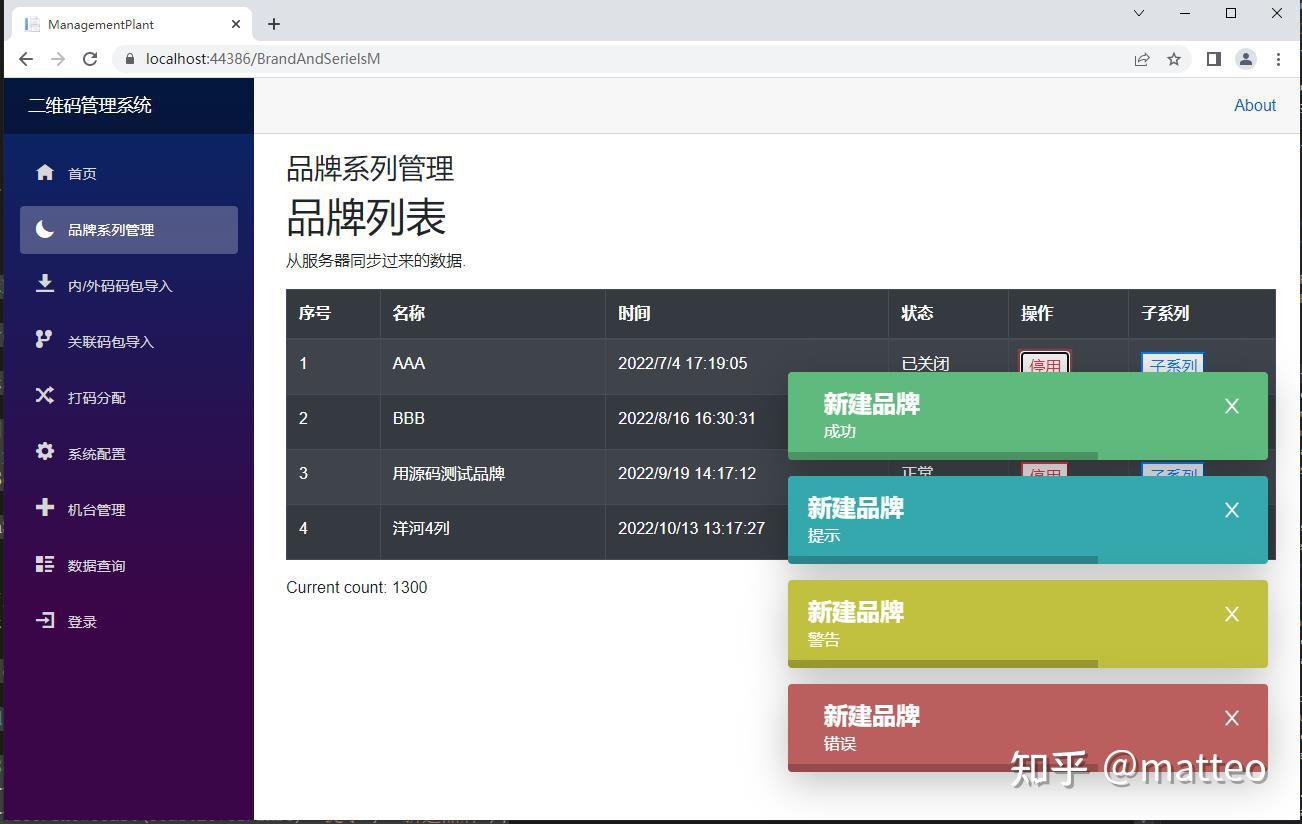
Task: Click the 已关闭 status in the AAA row
Action: 925,364
